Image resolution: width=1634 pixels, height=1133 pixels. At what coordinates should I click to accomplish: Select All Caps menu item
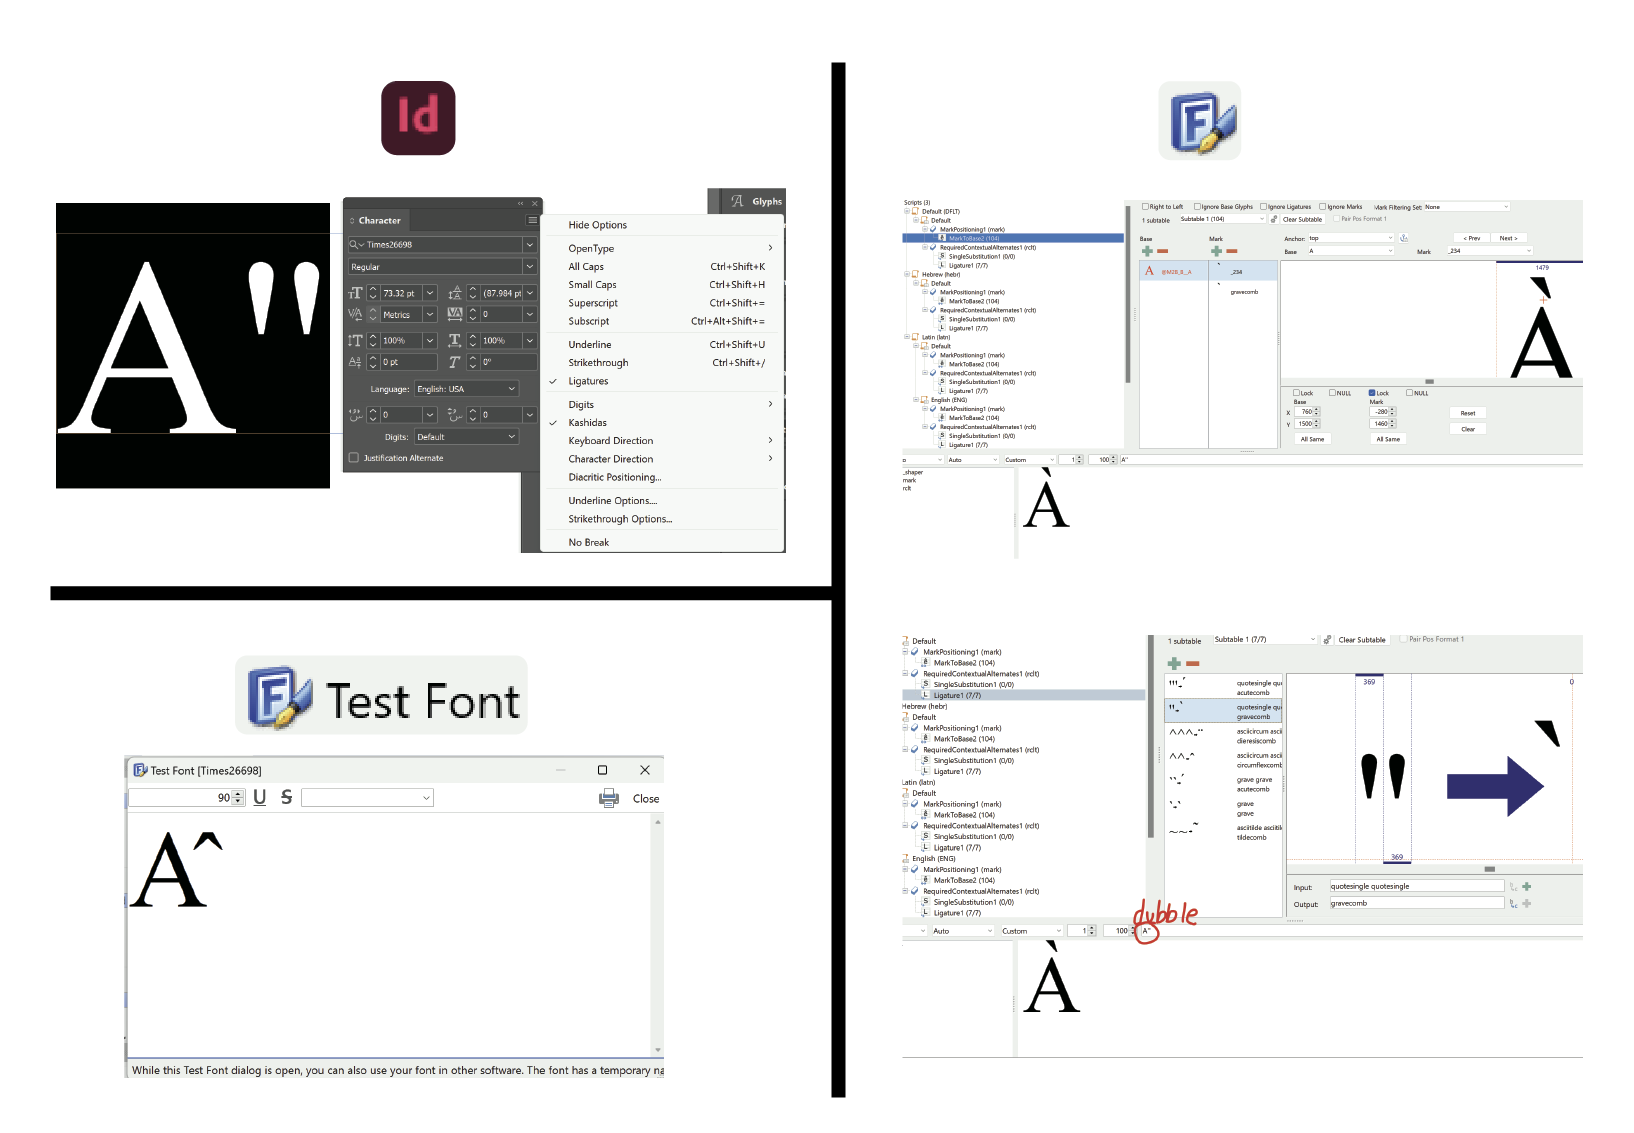(660, 267)
